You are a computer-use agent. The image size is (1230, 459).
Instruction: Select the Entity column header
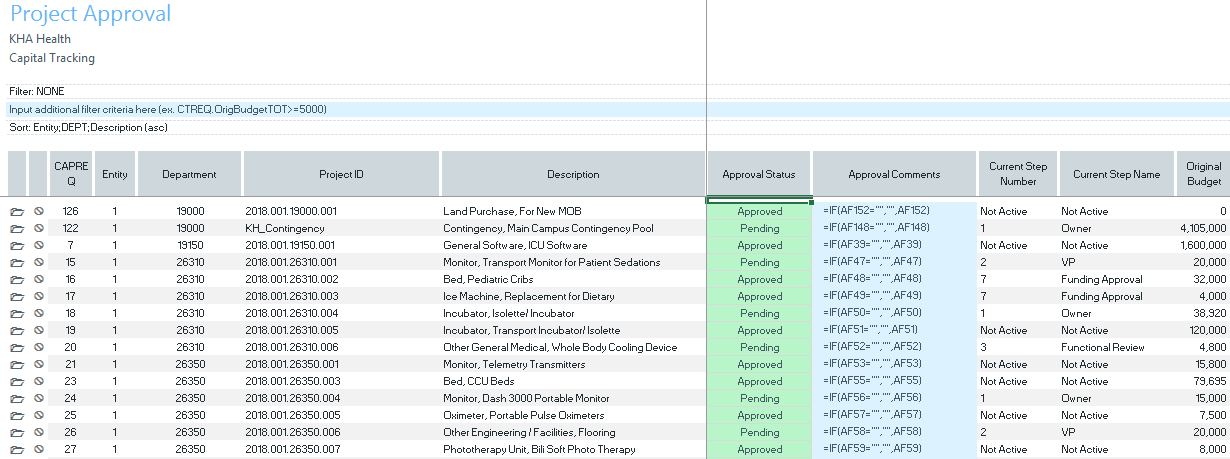click(115, 174)
